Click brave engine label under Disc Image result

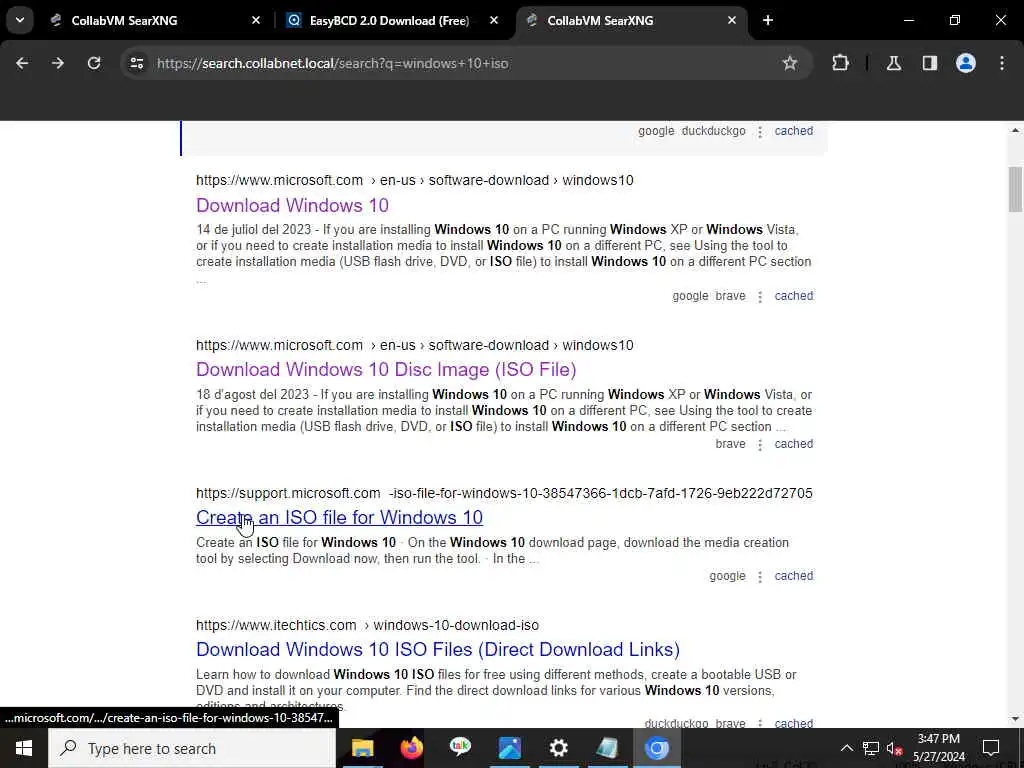pyautogui.click(x=730, y=444)
